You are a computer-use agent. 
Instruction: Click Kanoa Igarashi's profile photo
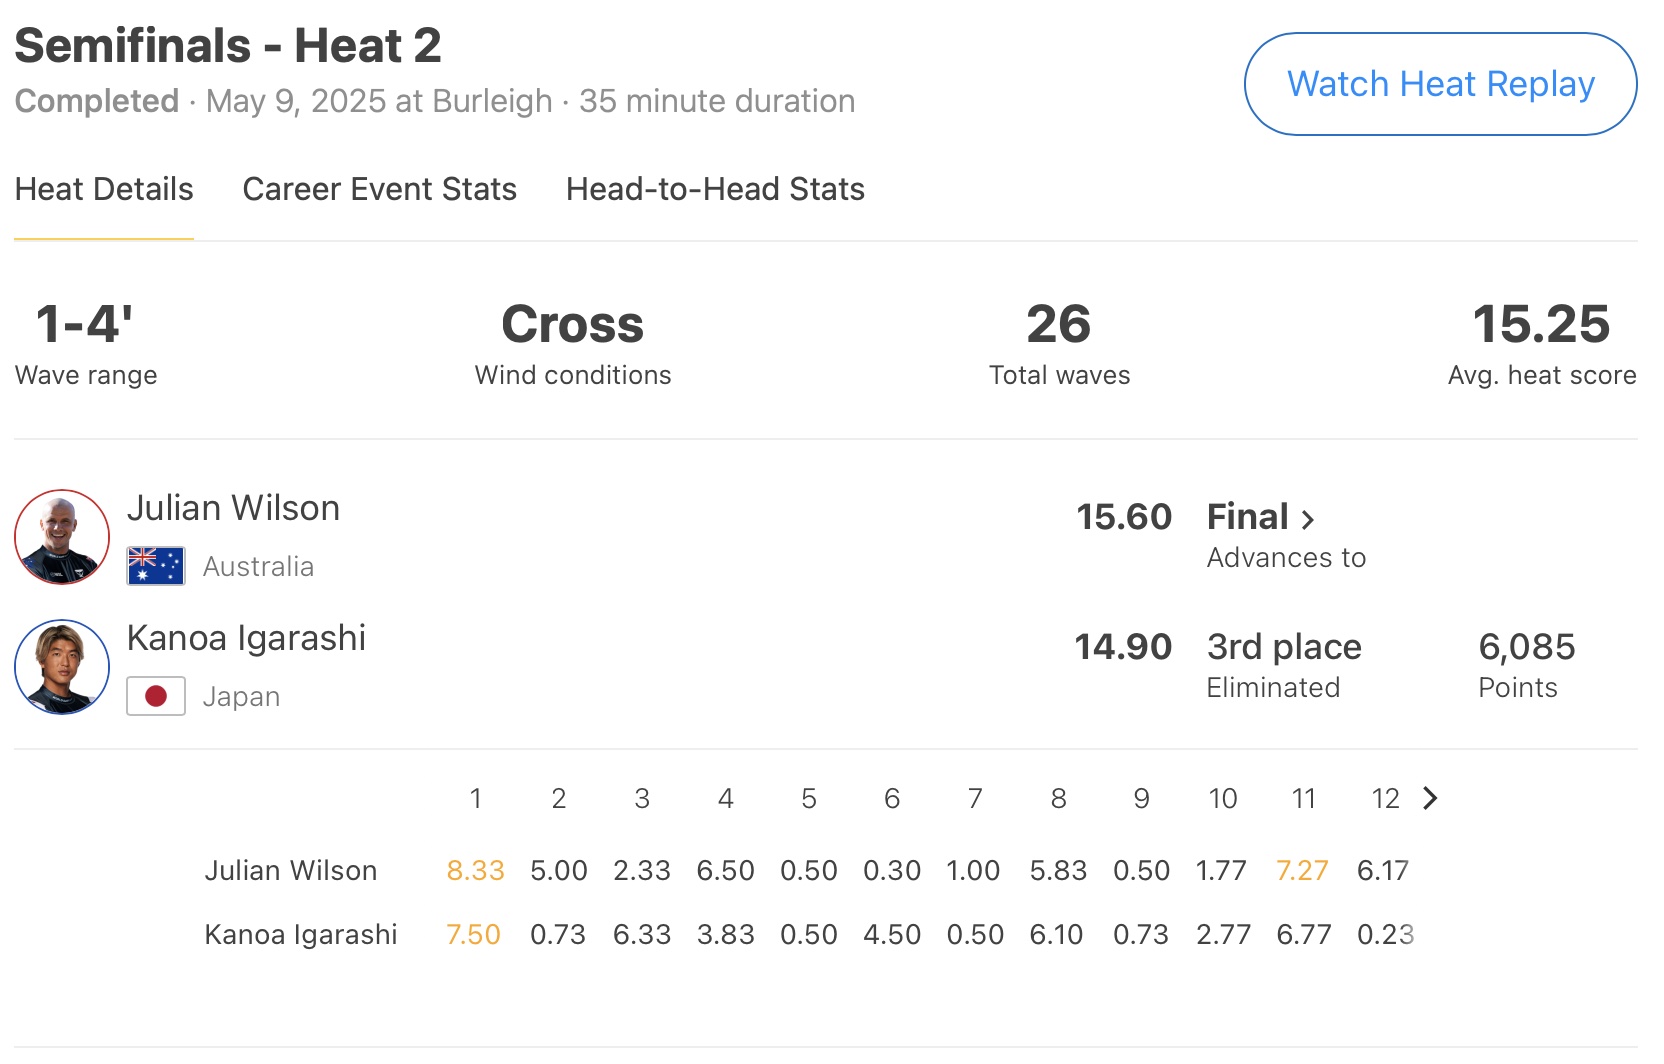point(62,667)
